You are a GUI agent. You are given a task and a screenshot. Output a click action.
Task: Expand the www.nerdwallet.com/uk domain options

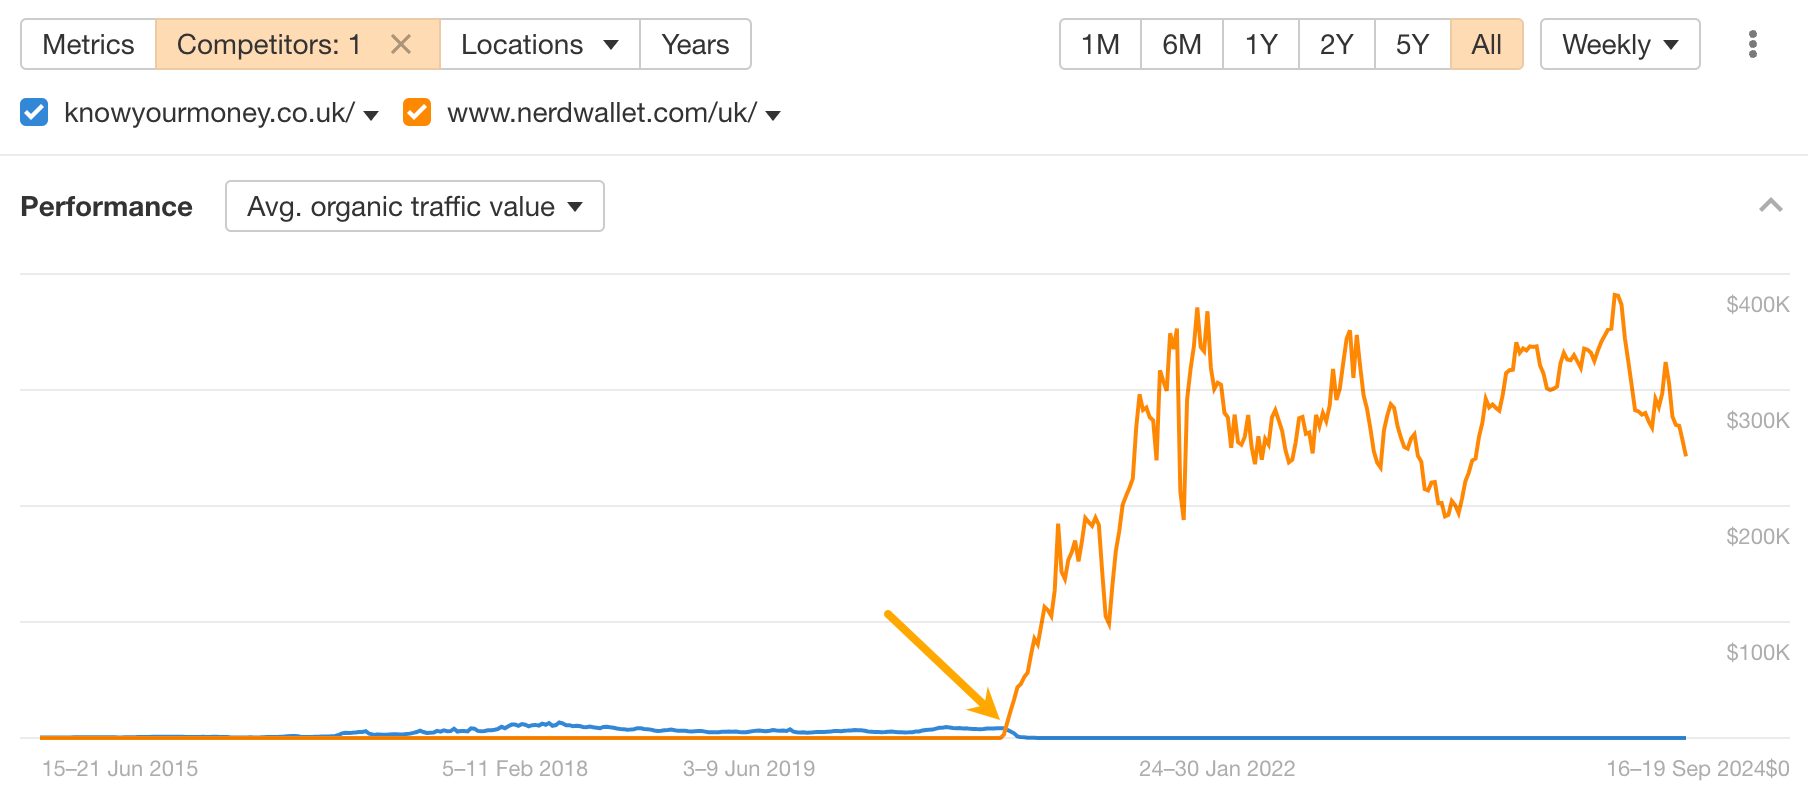(773, 115)
